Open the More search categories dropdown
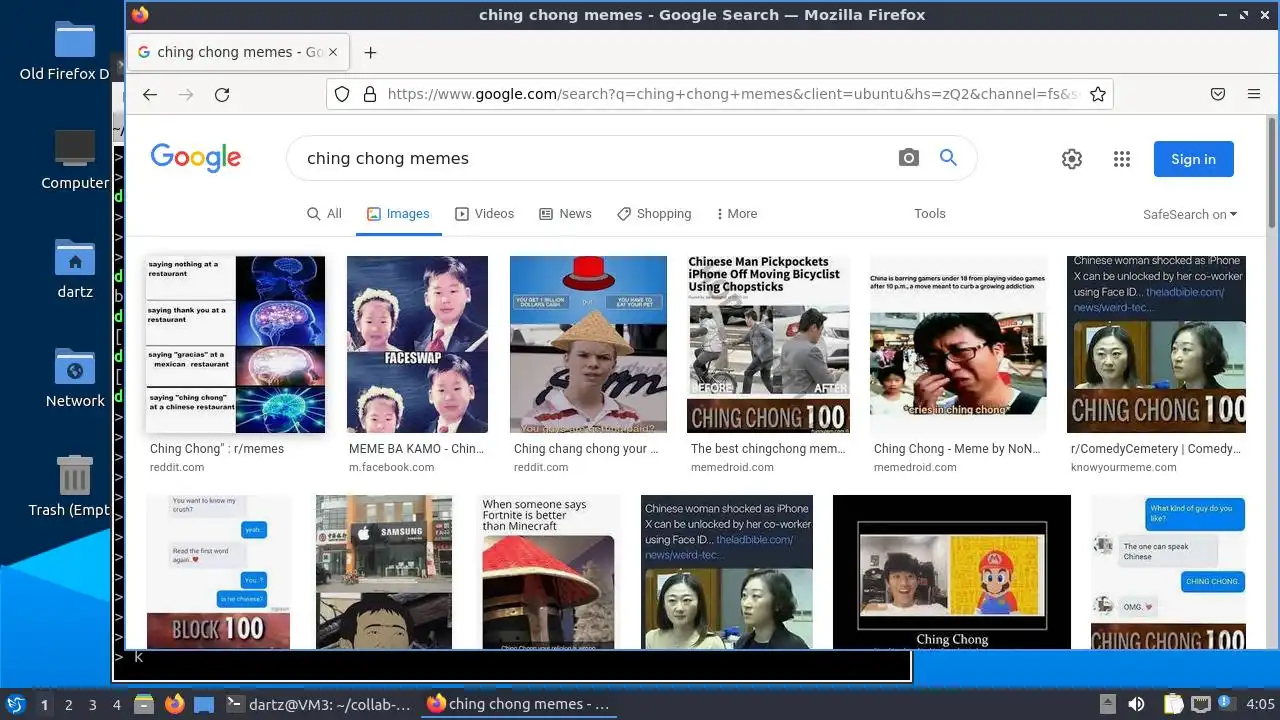The width and height of the screenshot is (1280, 720). [x=737, y=214]
